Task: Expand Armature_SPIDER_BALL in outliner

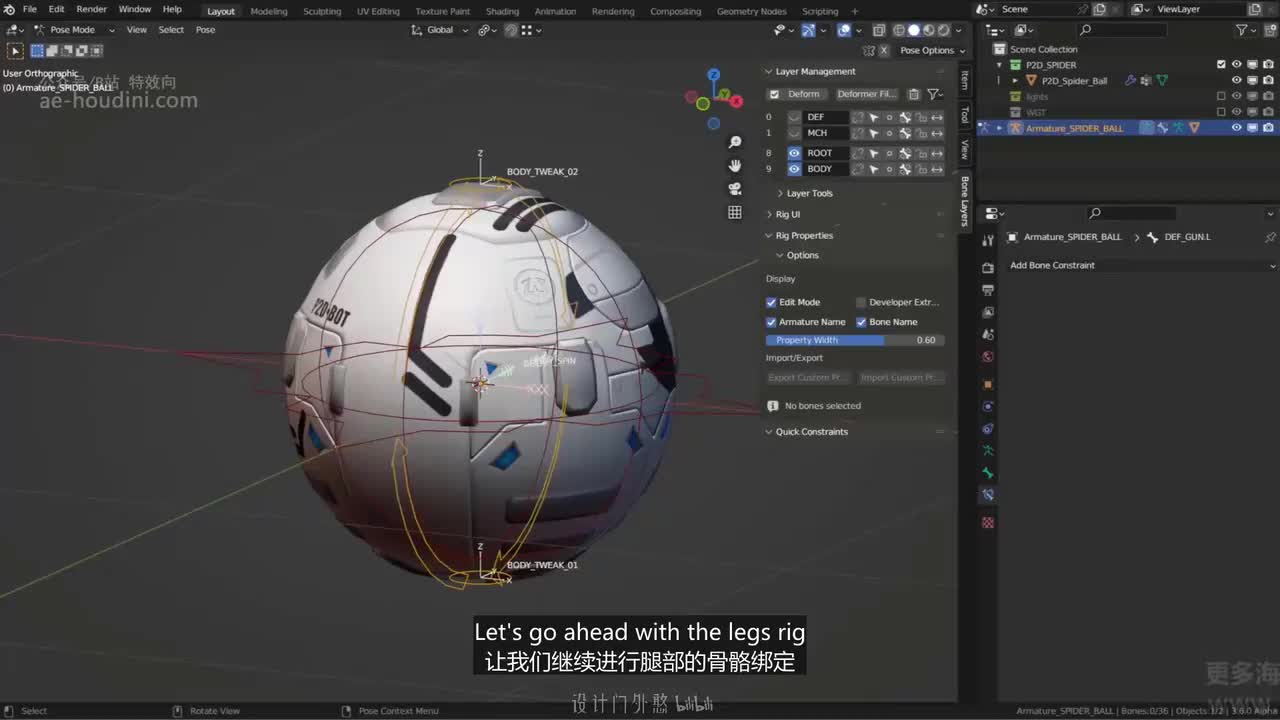Action: (x=999, y=128)
